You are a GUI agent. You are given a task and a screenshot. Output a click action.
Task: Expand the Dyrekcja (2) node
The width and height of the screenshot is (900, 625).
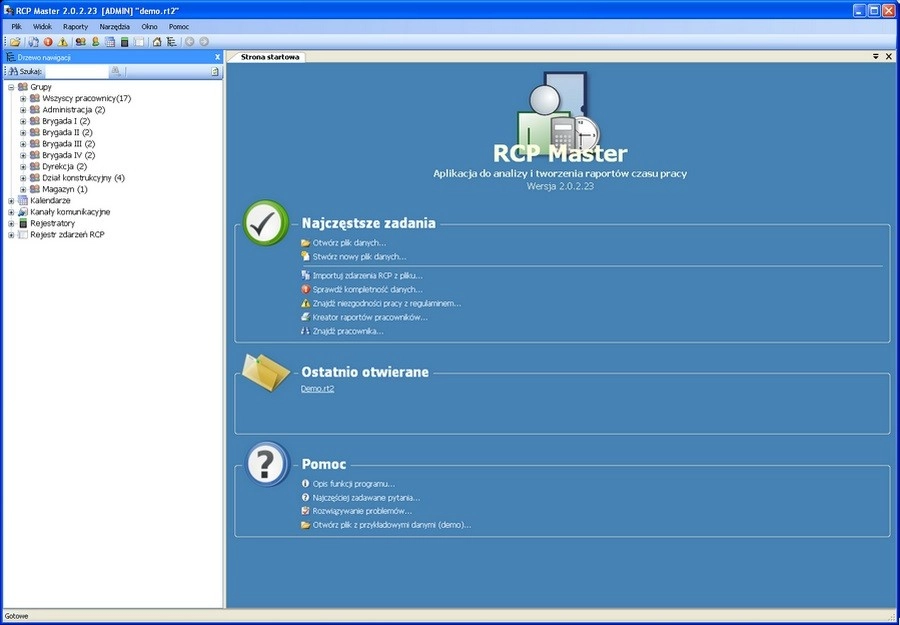point(23,166)
